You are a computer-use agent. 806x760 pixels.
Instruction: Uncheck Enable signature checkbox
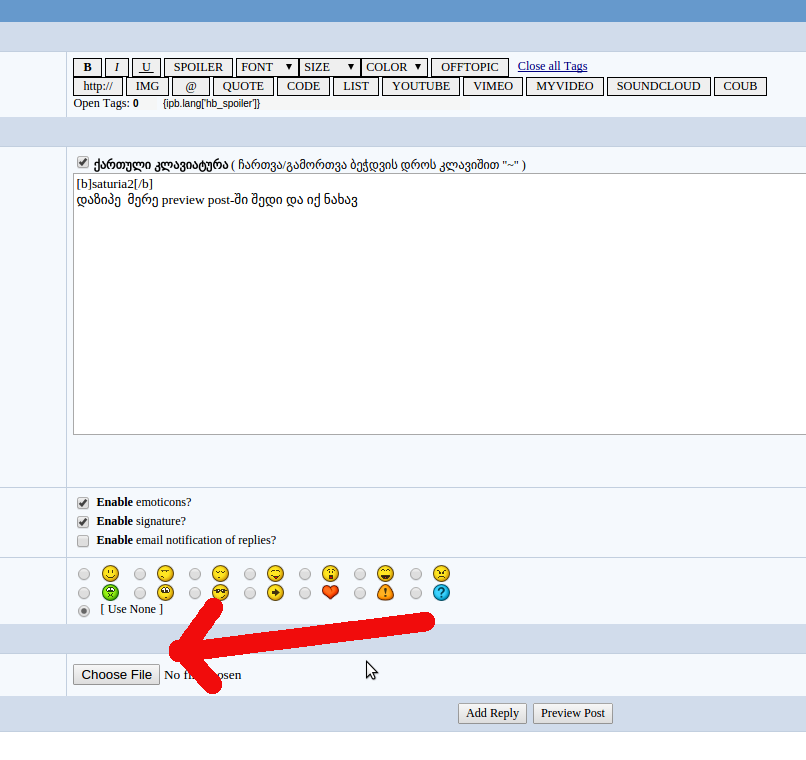pyautogui.click(x=83, y=522)
